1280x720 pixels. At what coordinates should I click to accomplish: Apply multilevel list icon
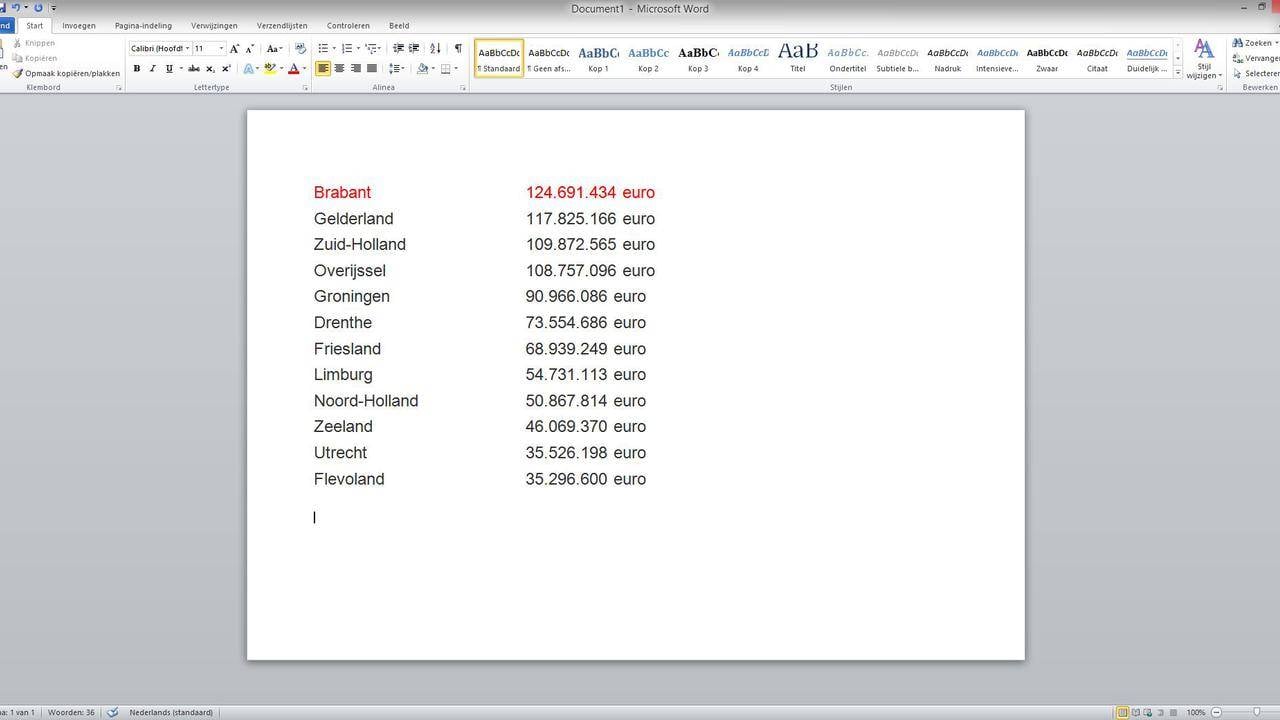pyautogui.click(x=371, y=48)
